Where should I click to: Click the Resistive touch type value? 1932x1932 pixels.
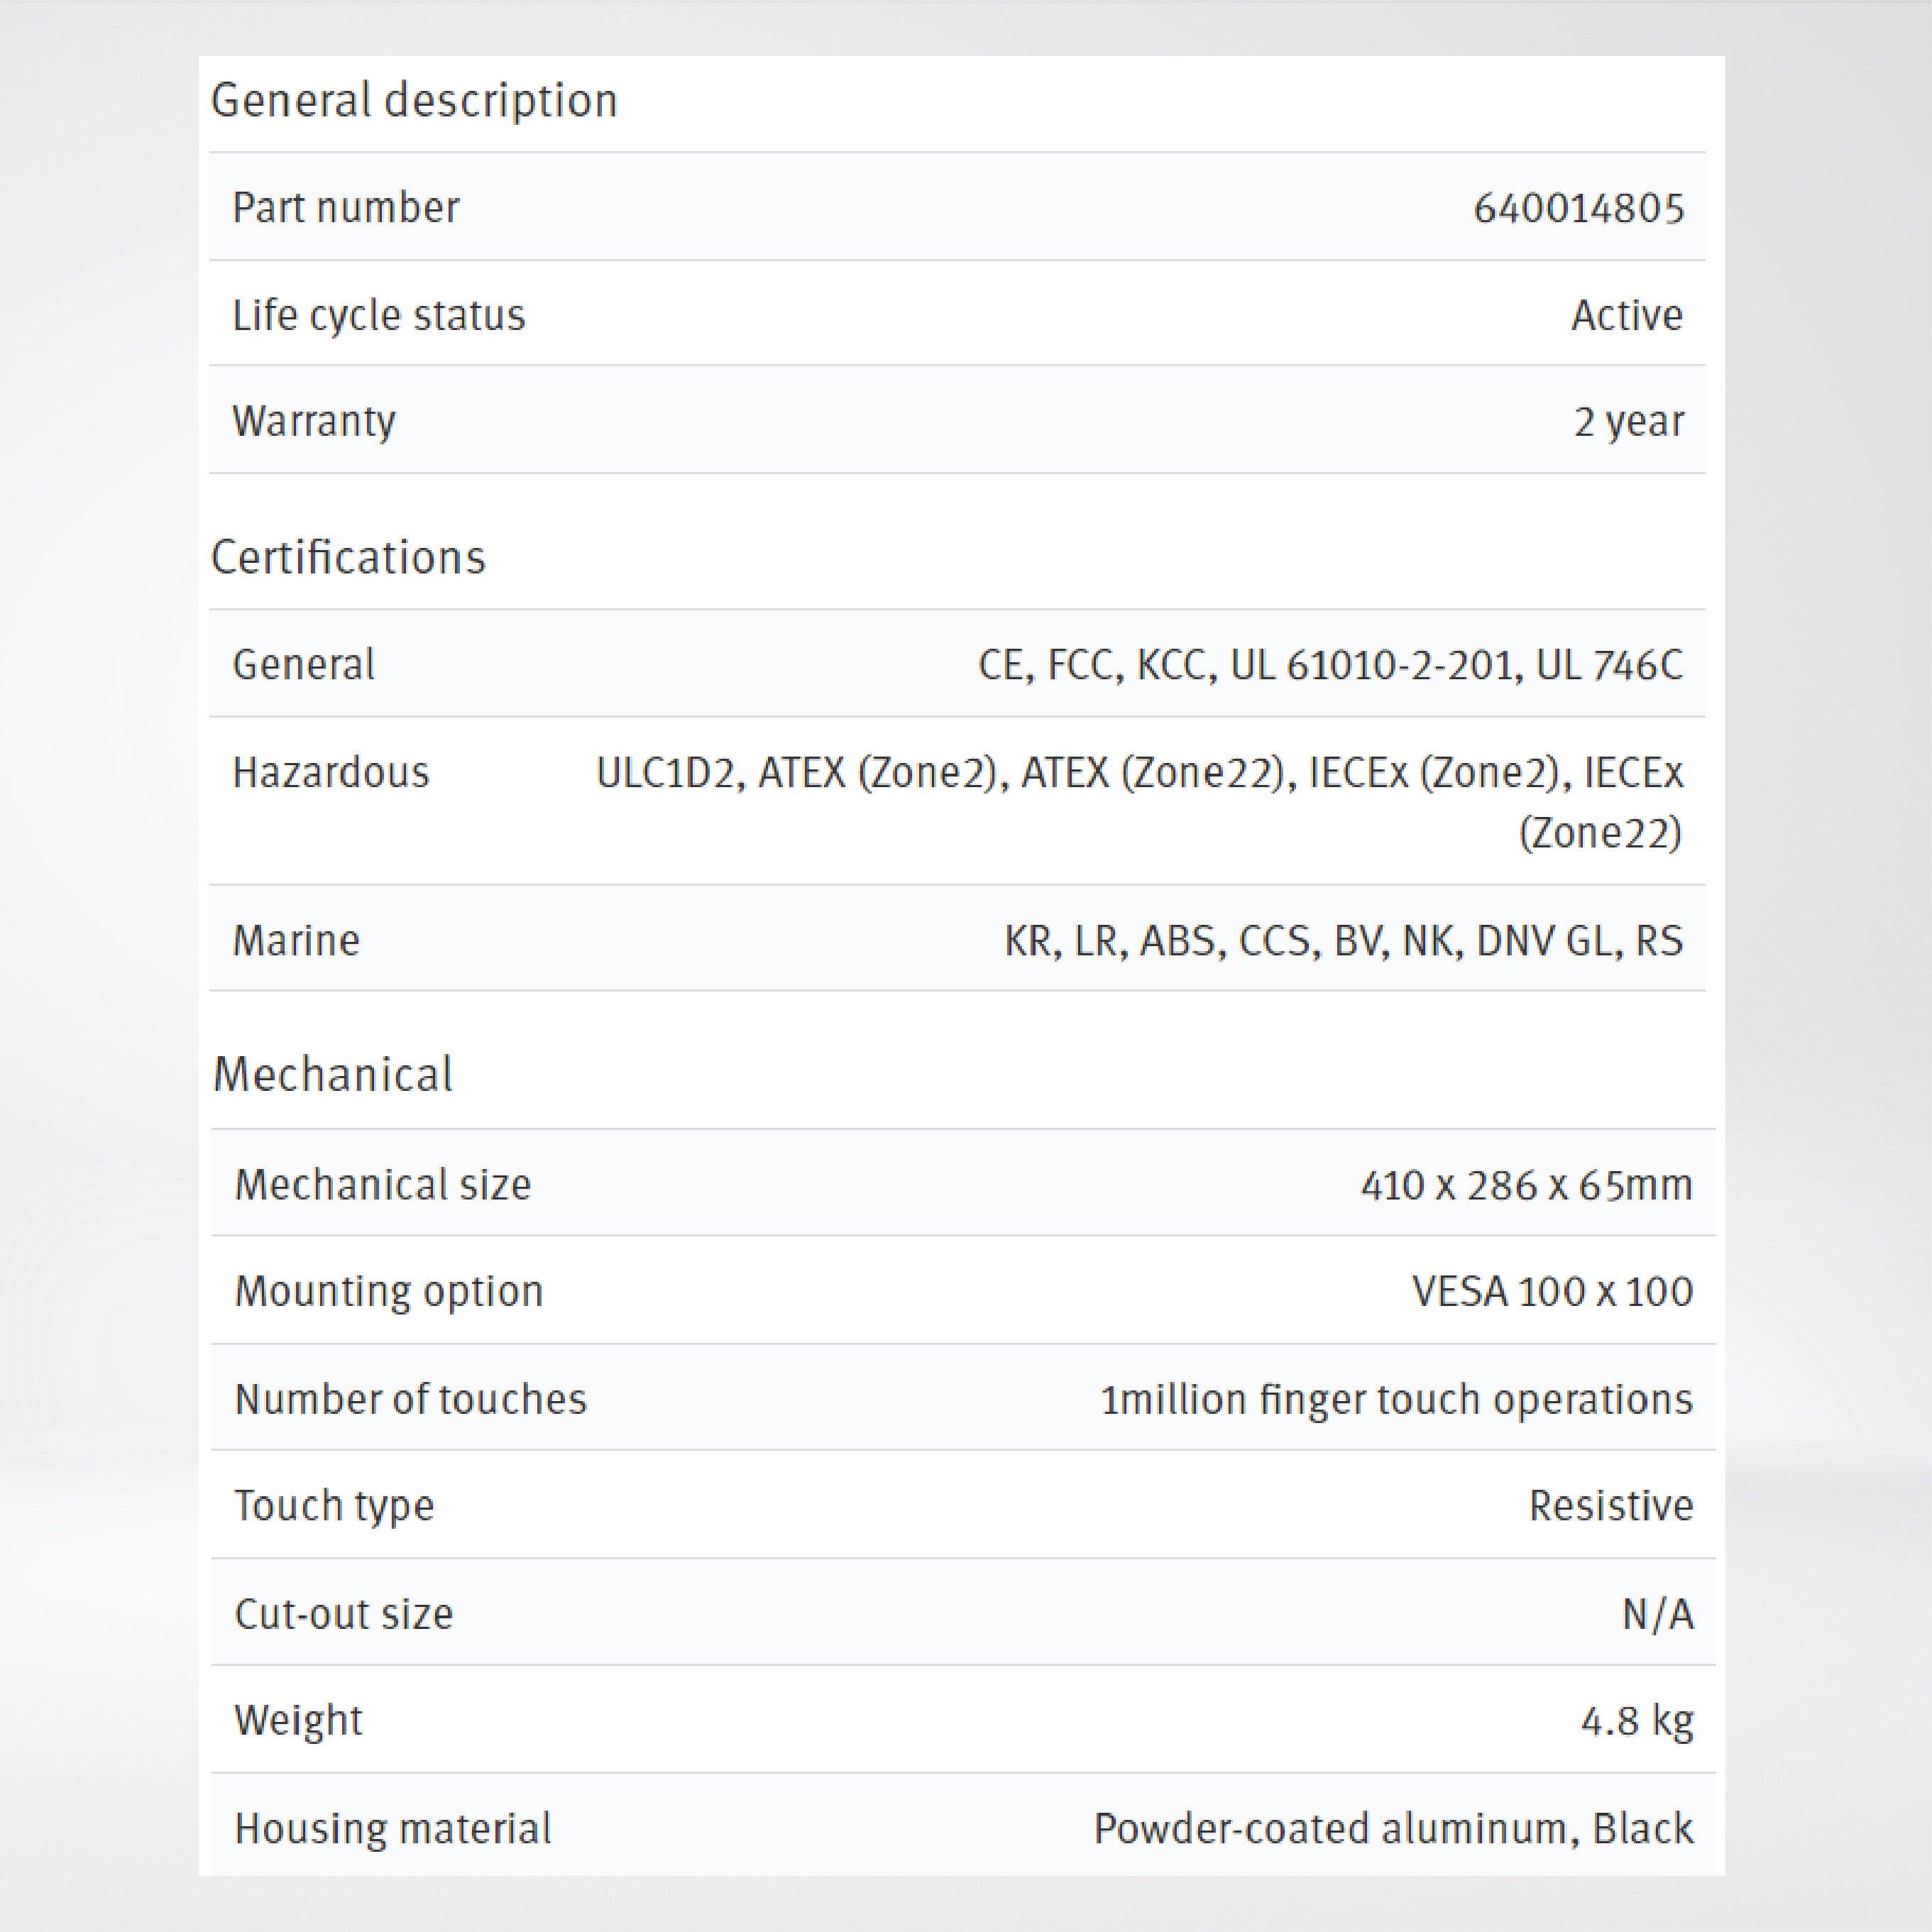1610,1505
